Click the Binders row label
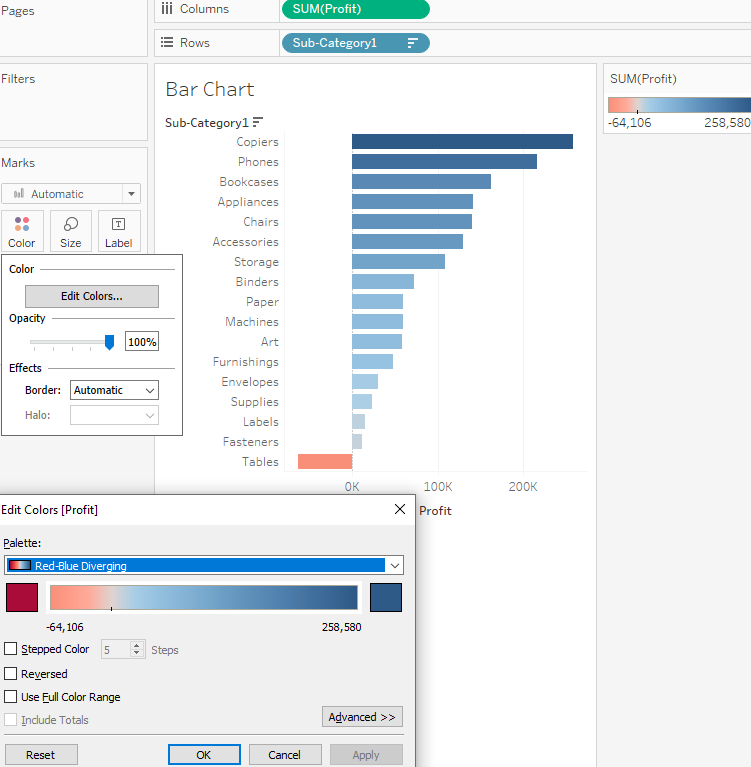Viewport: 751px width, 767px height. coord(257,282)
